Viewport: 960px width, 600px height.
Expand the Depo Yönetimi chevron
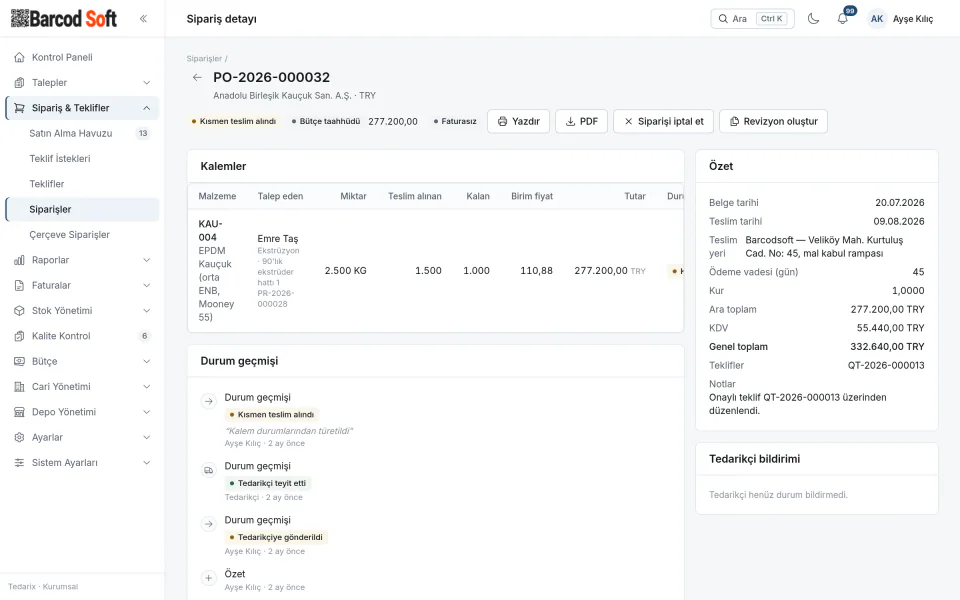coord(146,412)
